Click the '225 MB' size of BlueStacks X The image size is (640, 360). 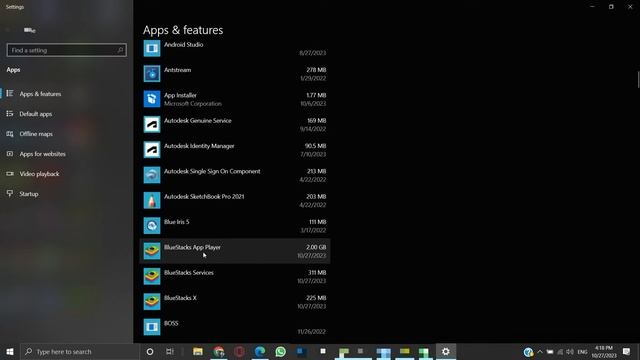click(x=316, y=298)
